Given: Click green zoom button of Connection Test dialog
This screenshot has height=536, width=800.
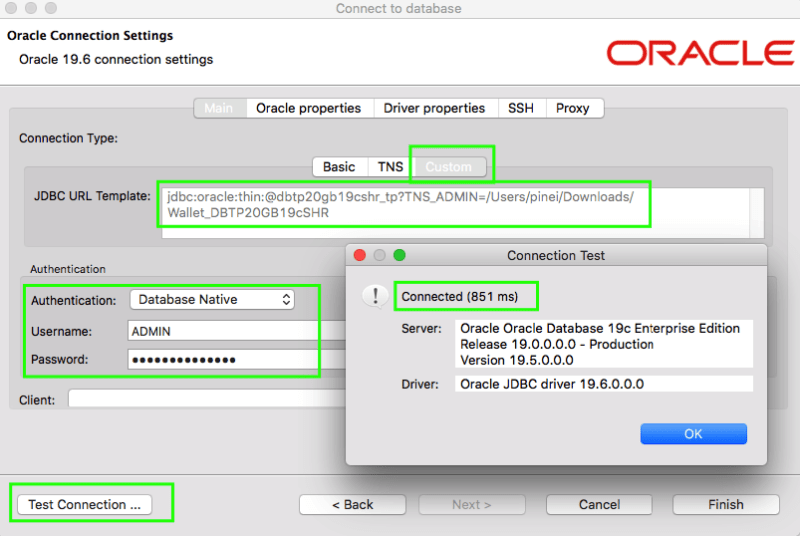Looking at the screenshot, I should tap(399, 255).
